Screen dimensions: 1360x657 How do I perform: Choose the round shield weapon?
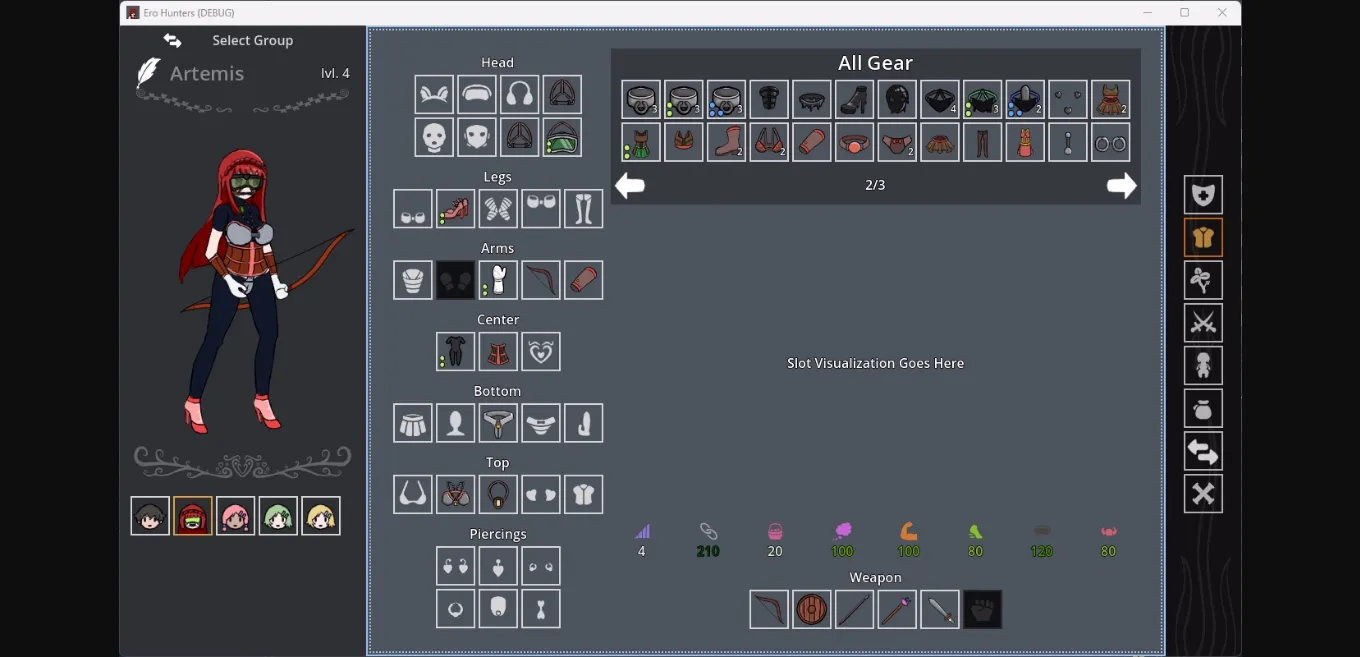[811, 609]
